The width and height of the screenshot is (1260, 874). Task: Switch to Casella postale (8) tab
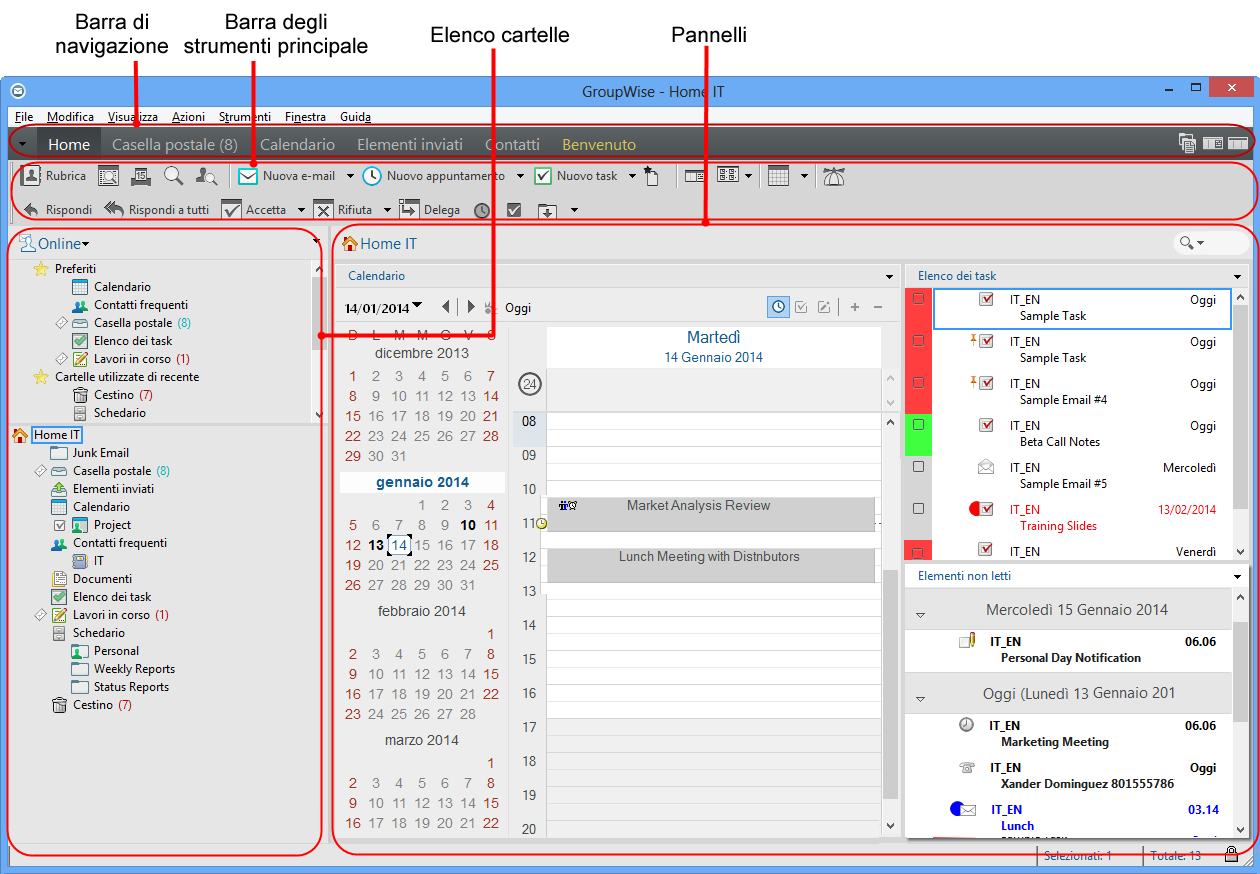(x=174, y=145)
